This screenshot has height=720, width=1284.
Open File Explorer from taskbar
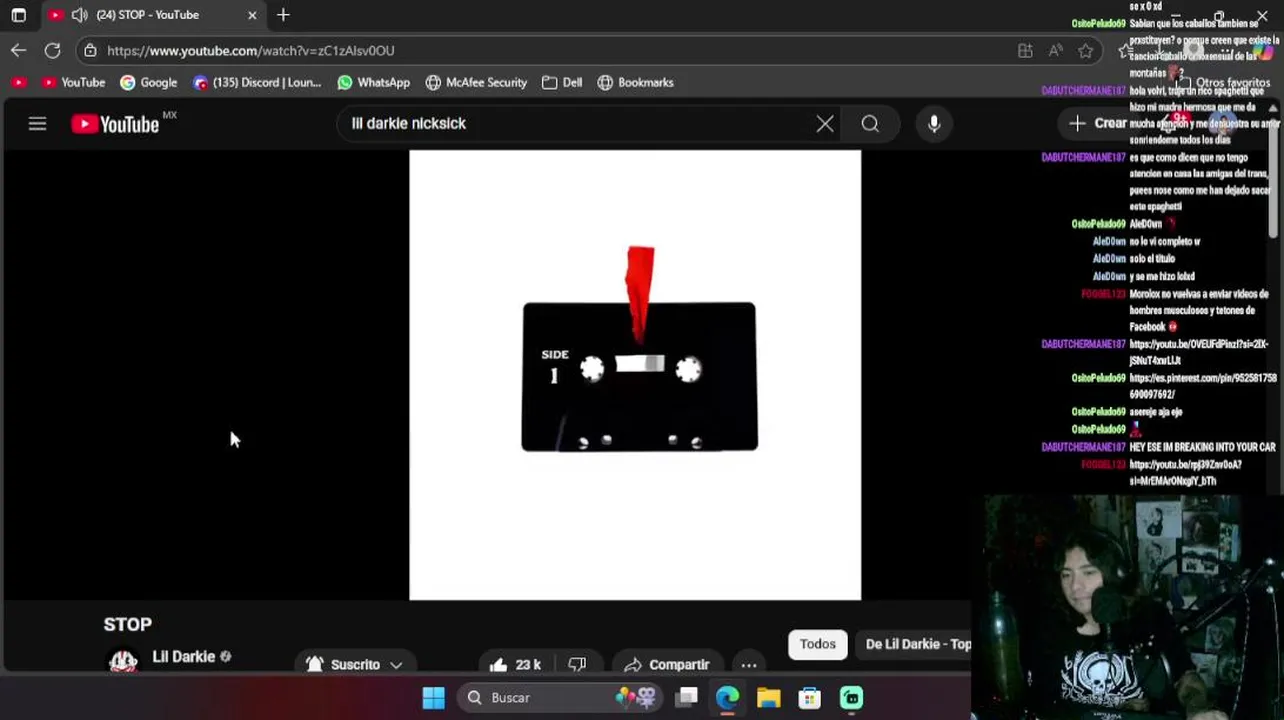(768, 697)
